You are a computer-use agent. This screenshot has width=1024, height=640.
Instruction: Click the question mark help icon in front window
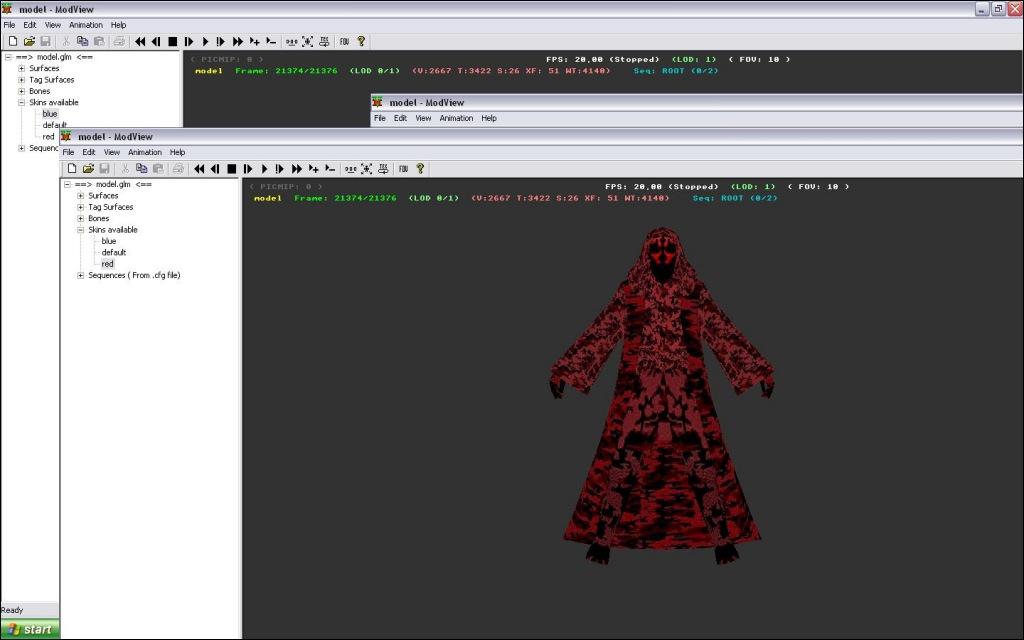pos(420,169)
